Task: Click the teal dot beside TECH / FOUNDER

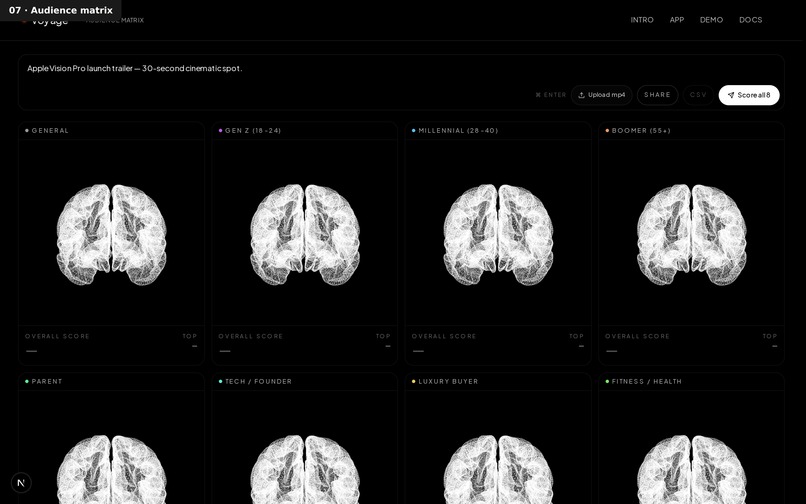Action: click(x=221, y=382)
